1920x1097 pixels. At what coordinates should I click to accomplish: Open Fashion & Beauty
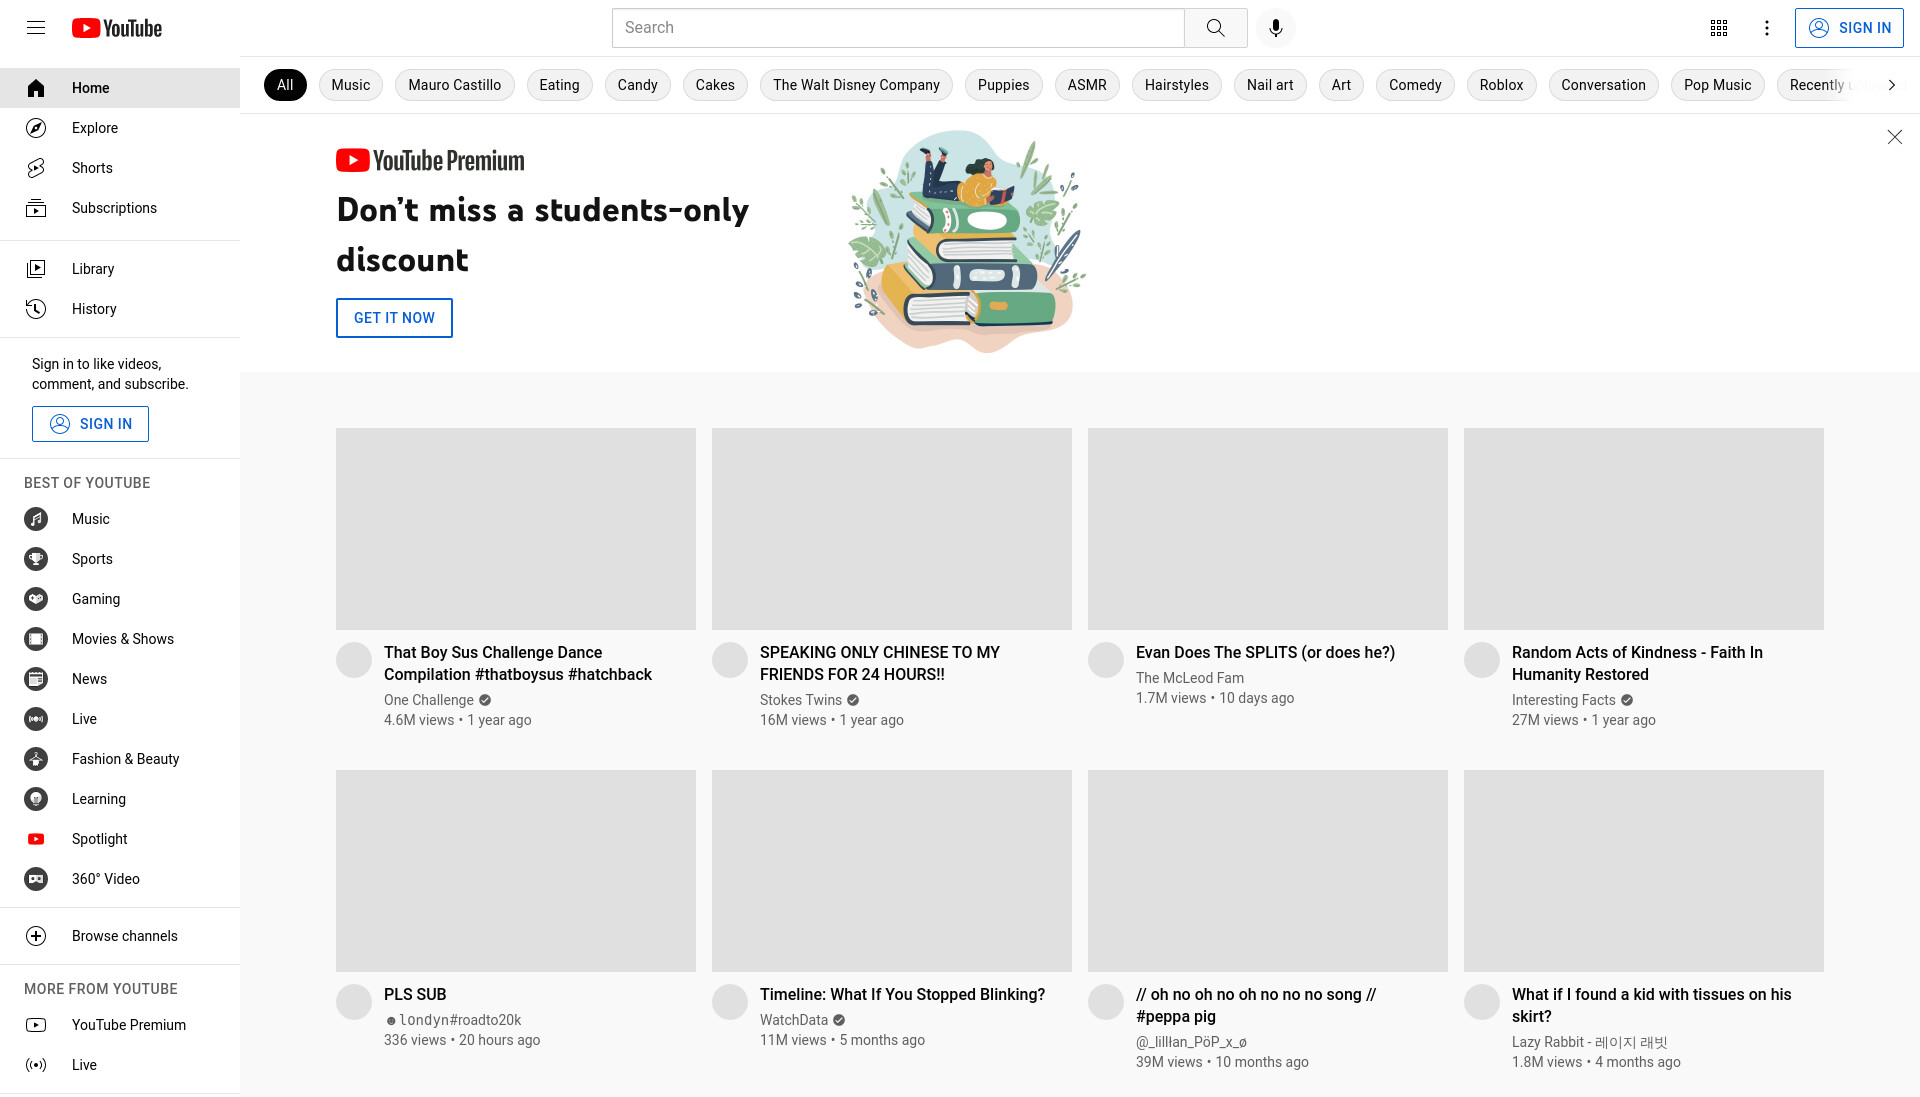pyautogui.click(x=120, y=759)
